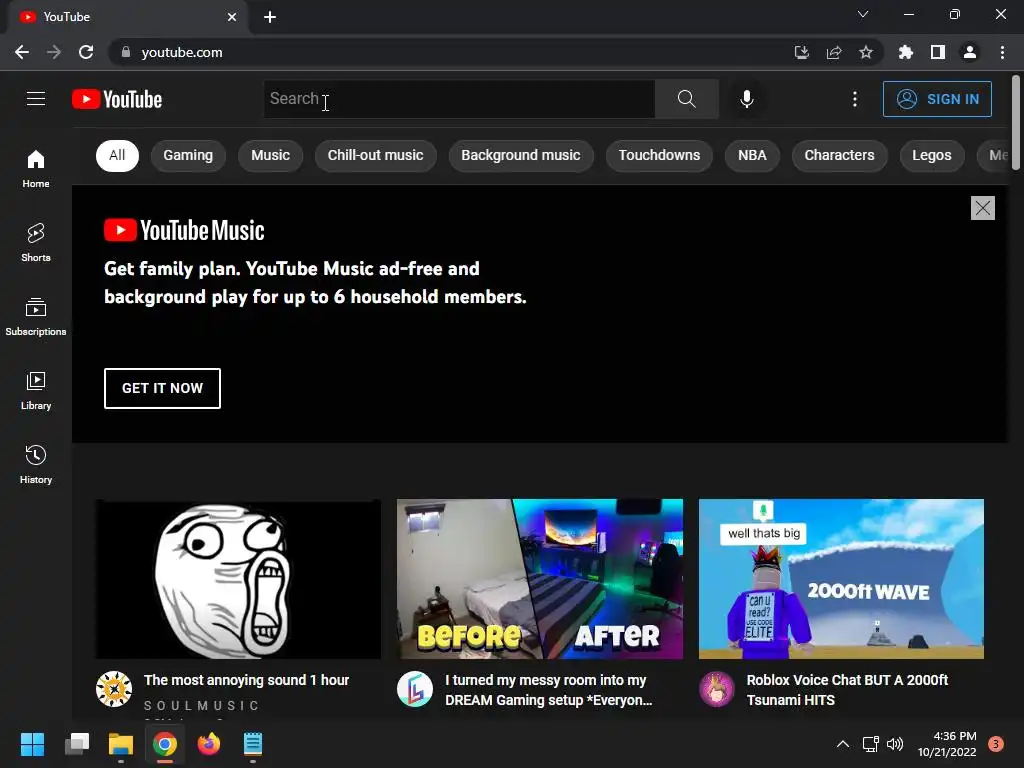Open Chrome three-dot menu
Screen dimensions: 1024x768
[1002, 52]
